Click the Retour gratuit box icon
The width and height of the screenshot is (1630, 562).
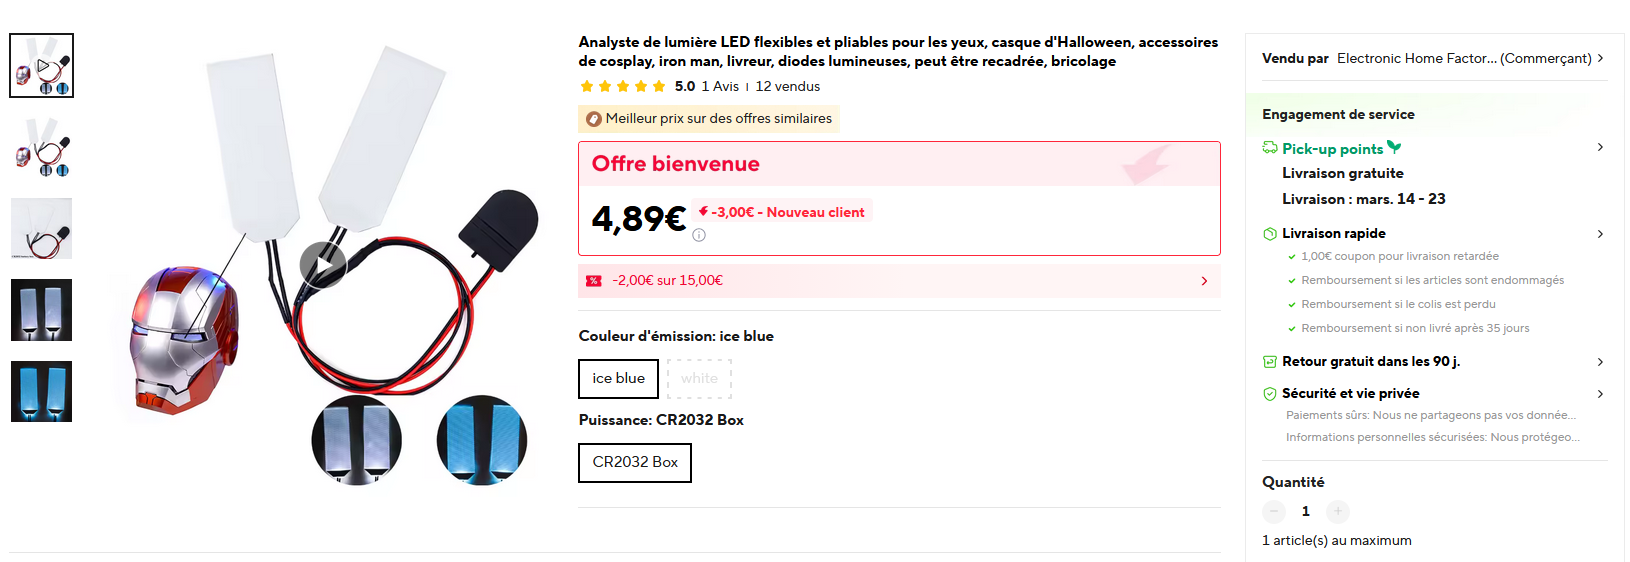coord(1270,361)
